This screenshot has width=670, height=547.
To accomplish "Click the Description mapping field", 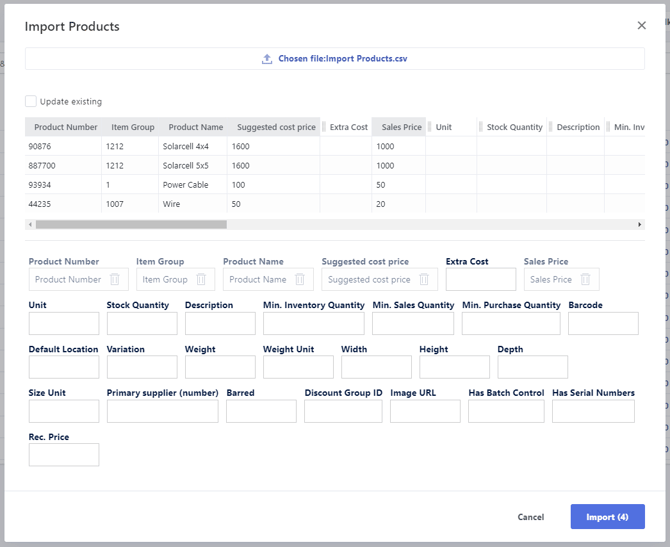I will (x=220, y=323).
